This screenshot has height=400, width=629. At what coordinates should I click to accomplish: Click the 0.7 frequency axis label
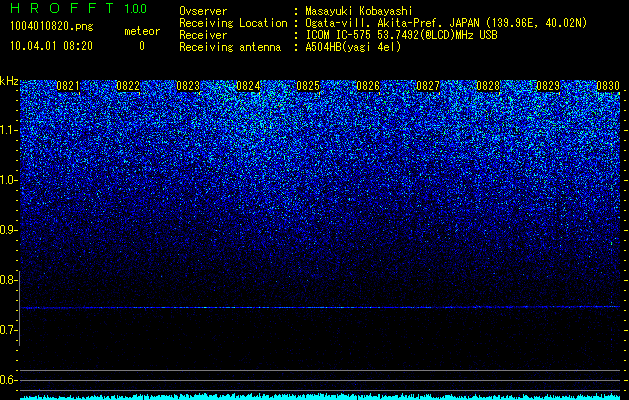tap(8, 330)
